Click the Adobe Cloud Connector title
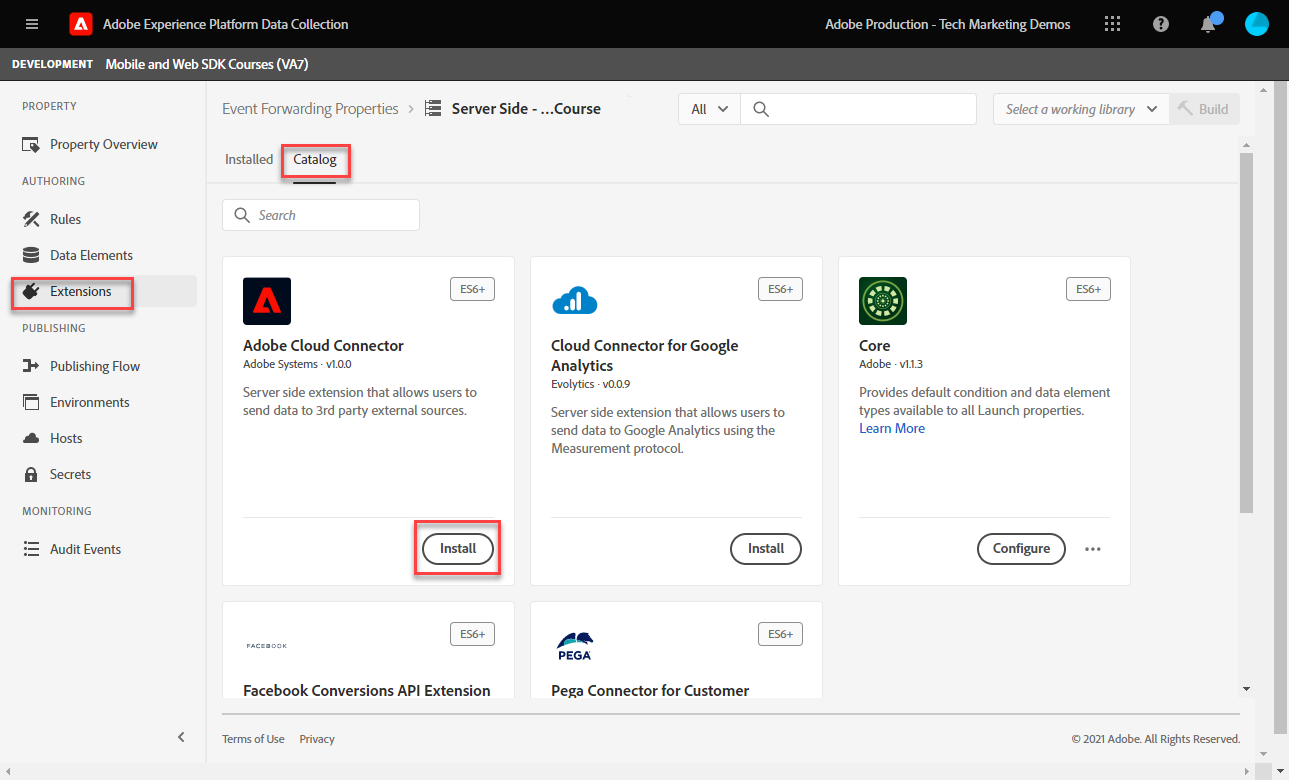The image size is (1289, 780). [323, 346]
